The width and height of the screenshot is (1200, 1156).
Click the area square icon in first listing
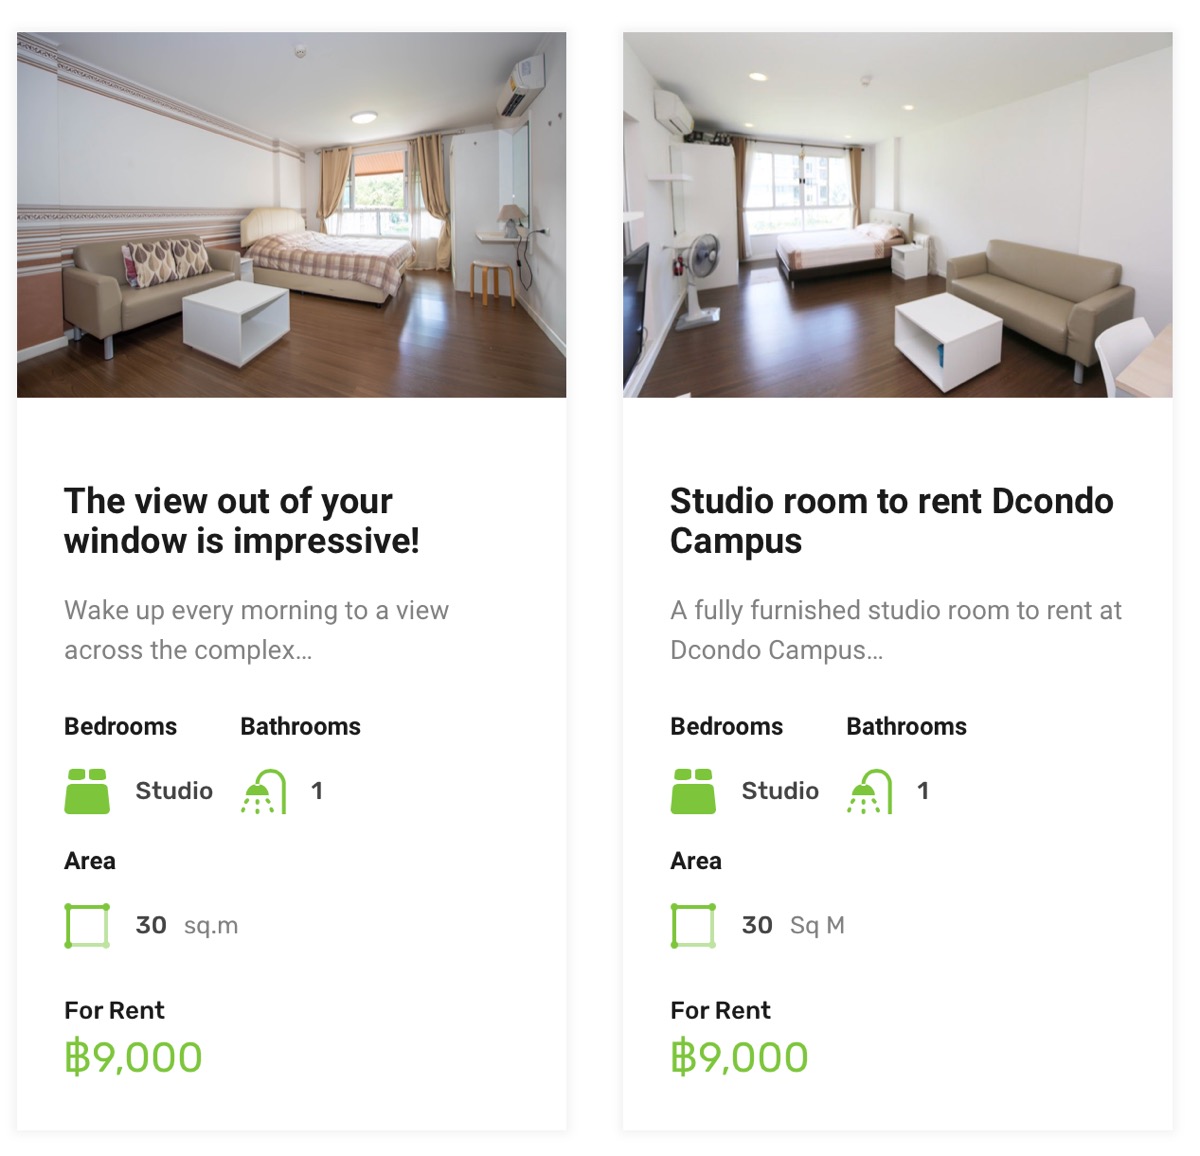[87, 925]
